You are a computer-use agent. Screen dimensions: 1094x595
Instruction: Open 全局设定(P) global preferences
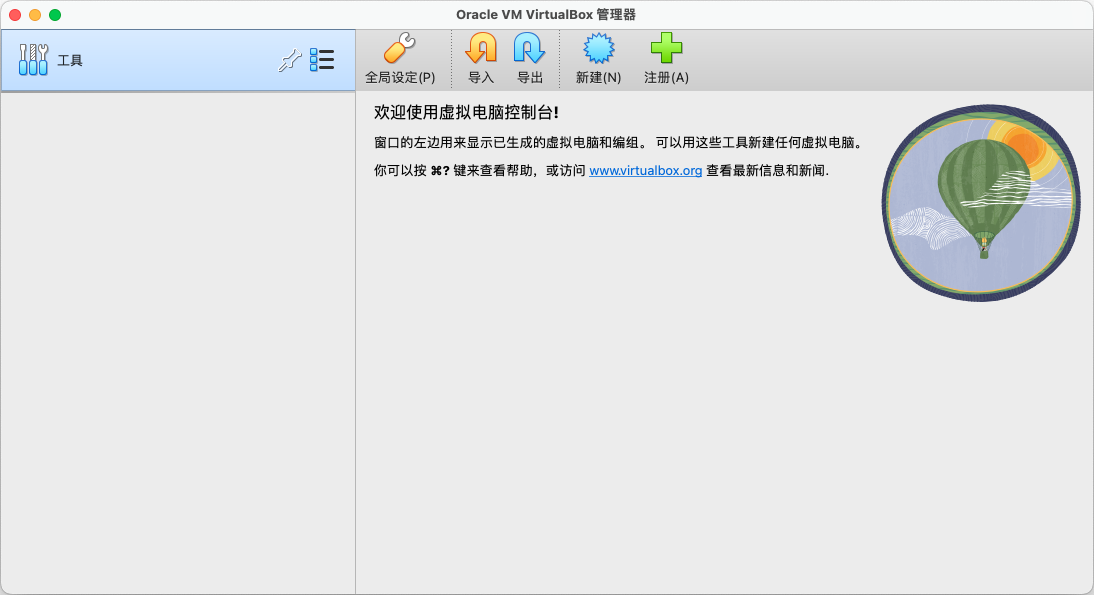click(x=400, y=59)
